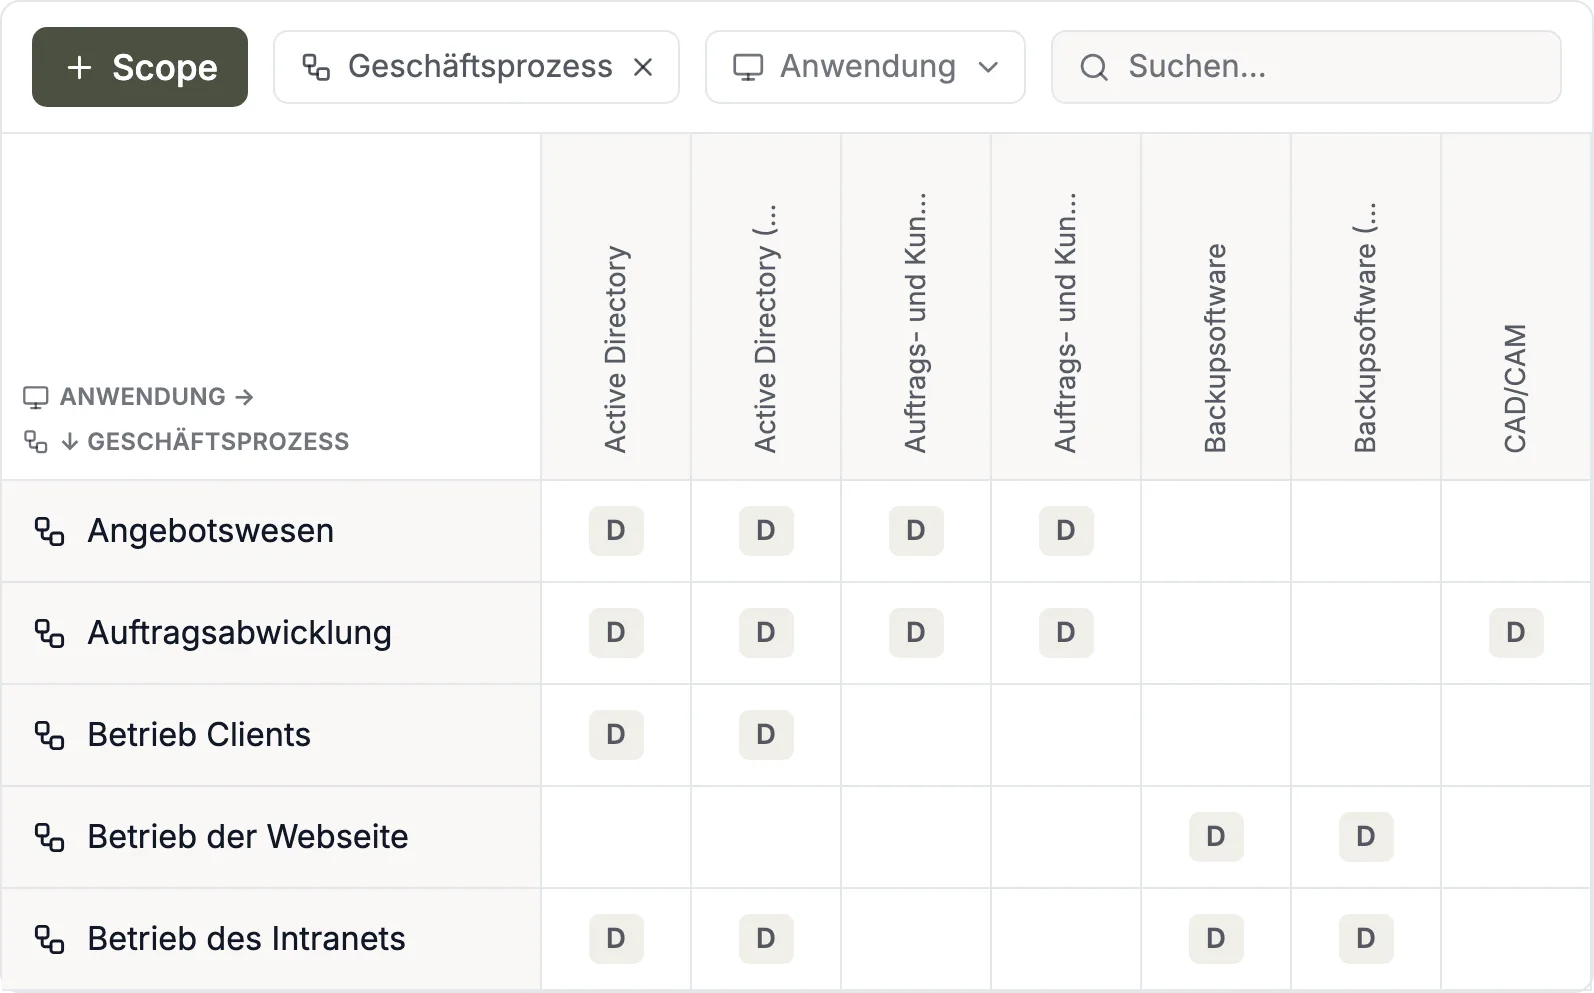Click the process icon beside Betrieb Clients
The image size is (1594, 993).
click(49, 735)
